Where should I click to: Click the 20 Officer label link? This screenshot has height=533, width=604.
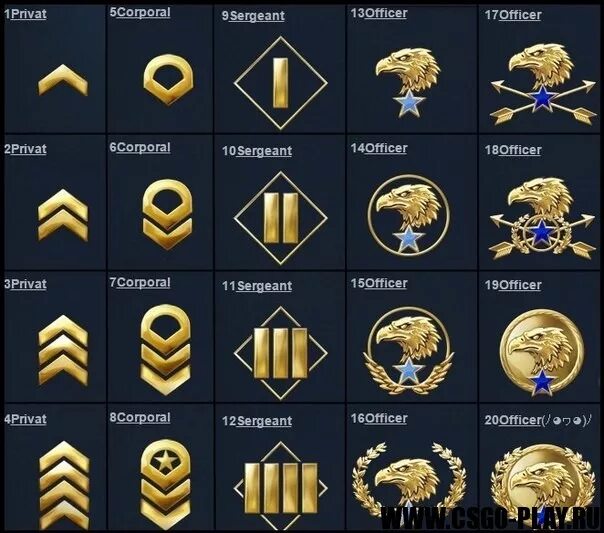pyautogui.click(x=513, y=420)
